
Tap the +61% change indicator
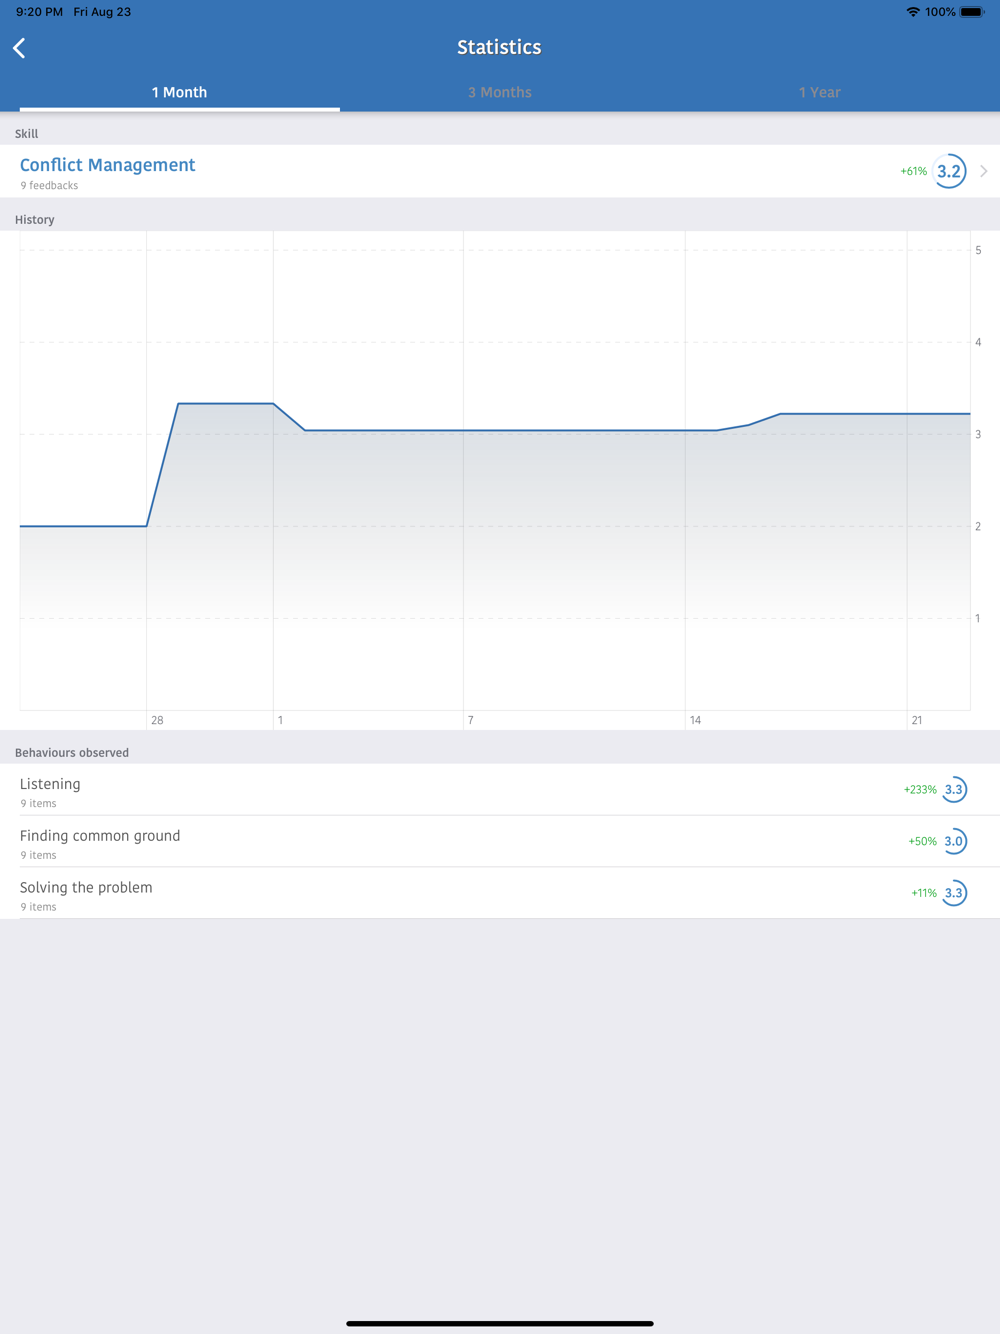click(913, 171)
